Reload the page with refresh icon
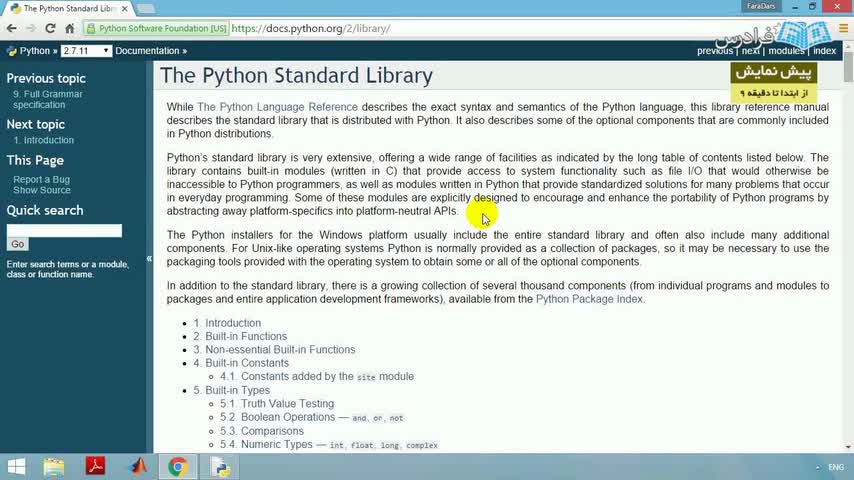Image resolution: width=854 pixels, height=480 pixels. [x=50, y=28]
